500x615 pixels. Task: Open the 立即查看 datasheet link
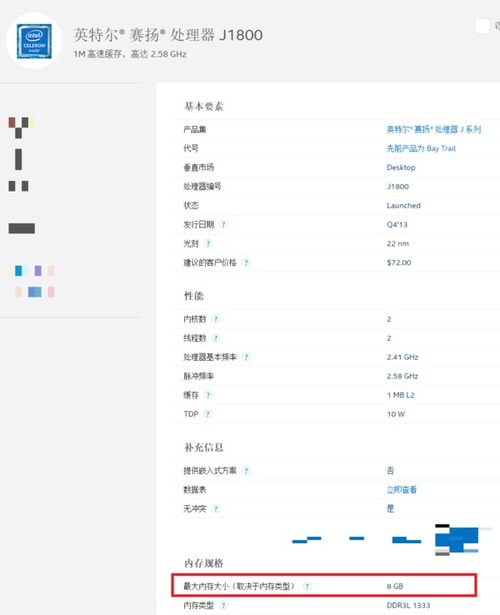pos(402,489)
